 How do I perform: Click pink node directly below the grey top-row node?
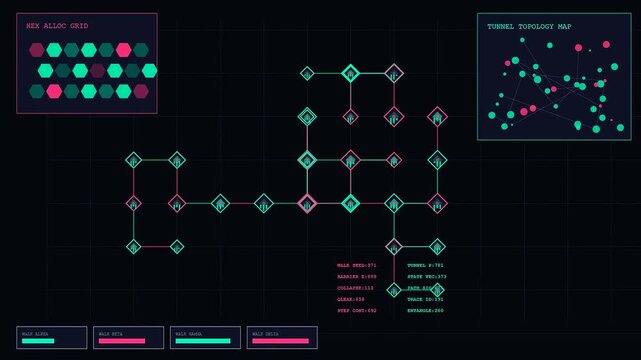click(394, 117)
